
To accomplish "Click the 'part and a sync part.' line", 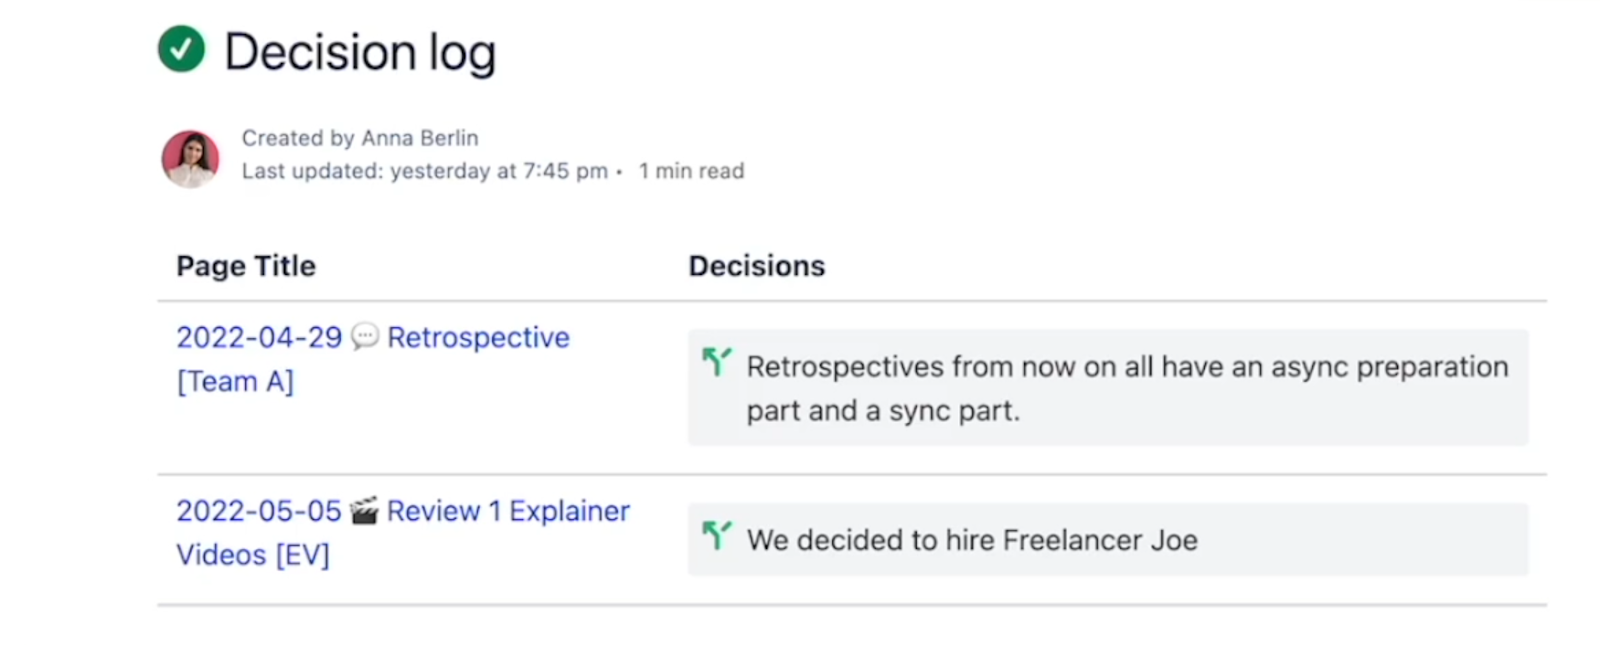I will point(883,411).
